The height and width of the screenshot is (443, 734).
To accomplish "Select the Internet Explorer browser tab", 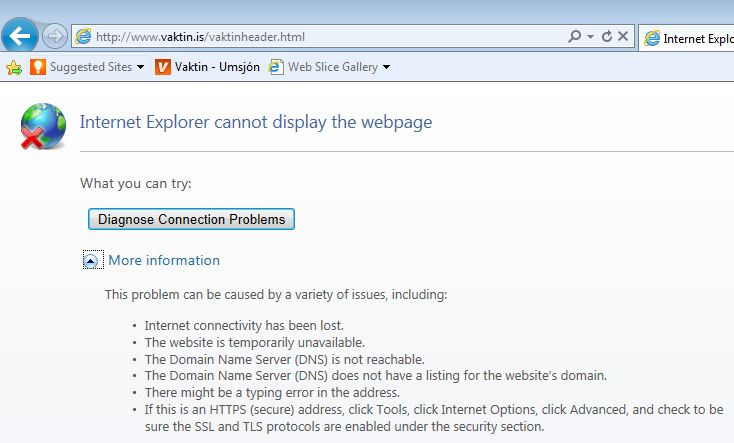I will point(688,37).
